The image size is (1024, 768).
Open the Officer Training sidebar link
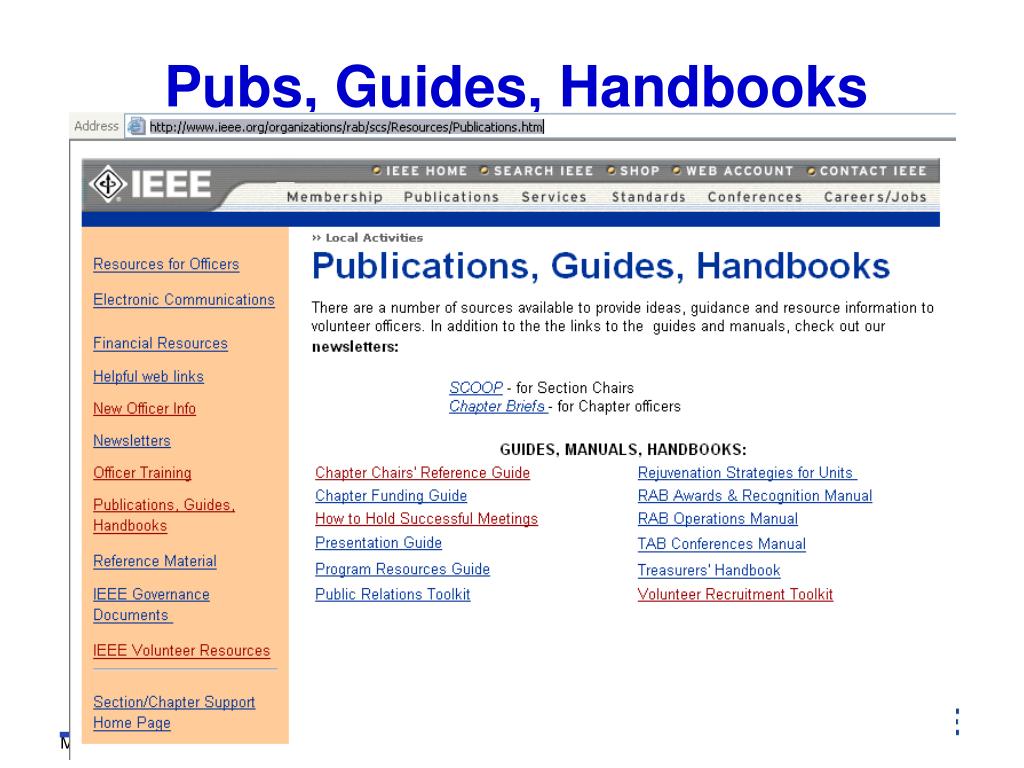pos(142,473)
